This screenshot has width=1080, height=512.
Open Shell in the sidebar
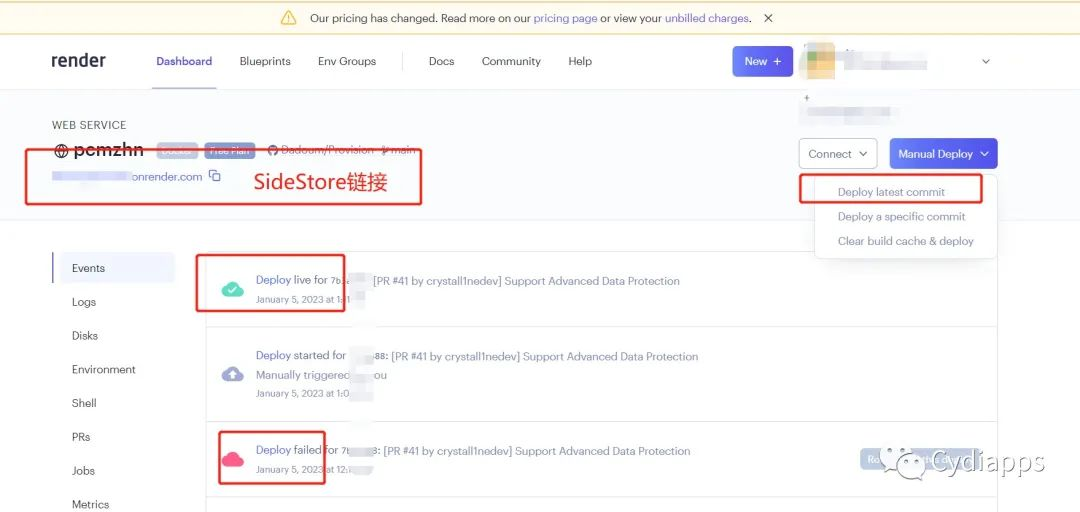click(x=84, y=403)
